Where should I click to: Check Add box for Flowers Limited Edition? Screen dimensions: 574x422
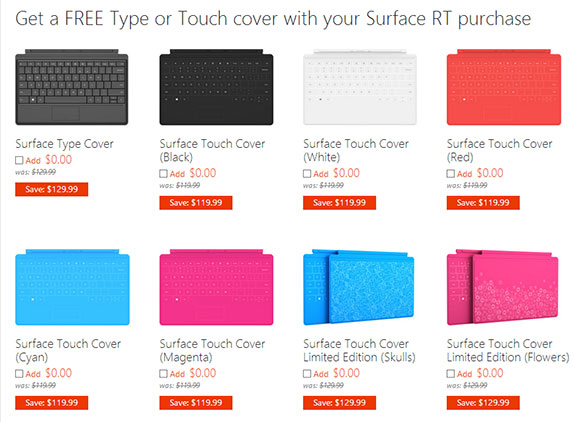click(450, 374)
